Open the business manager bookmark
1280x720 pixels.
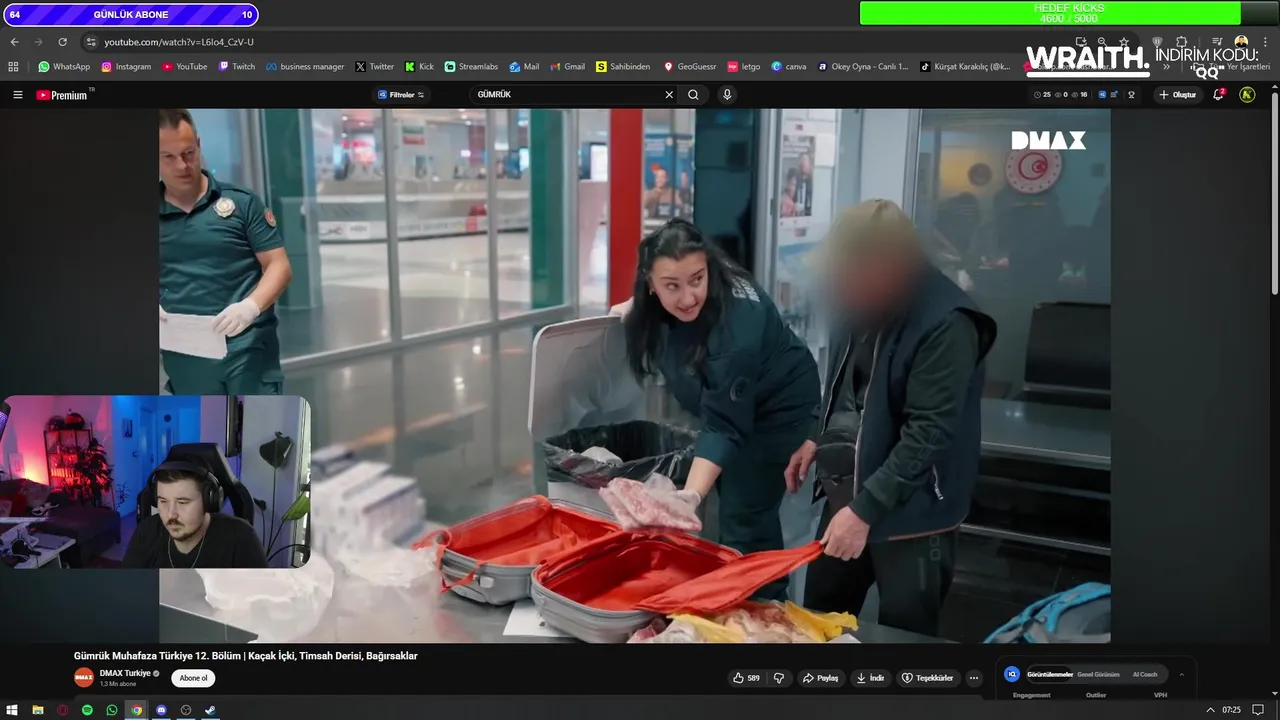point(305,67)
